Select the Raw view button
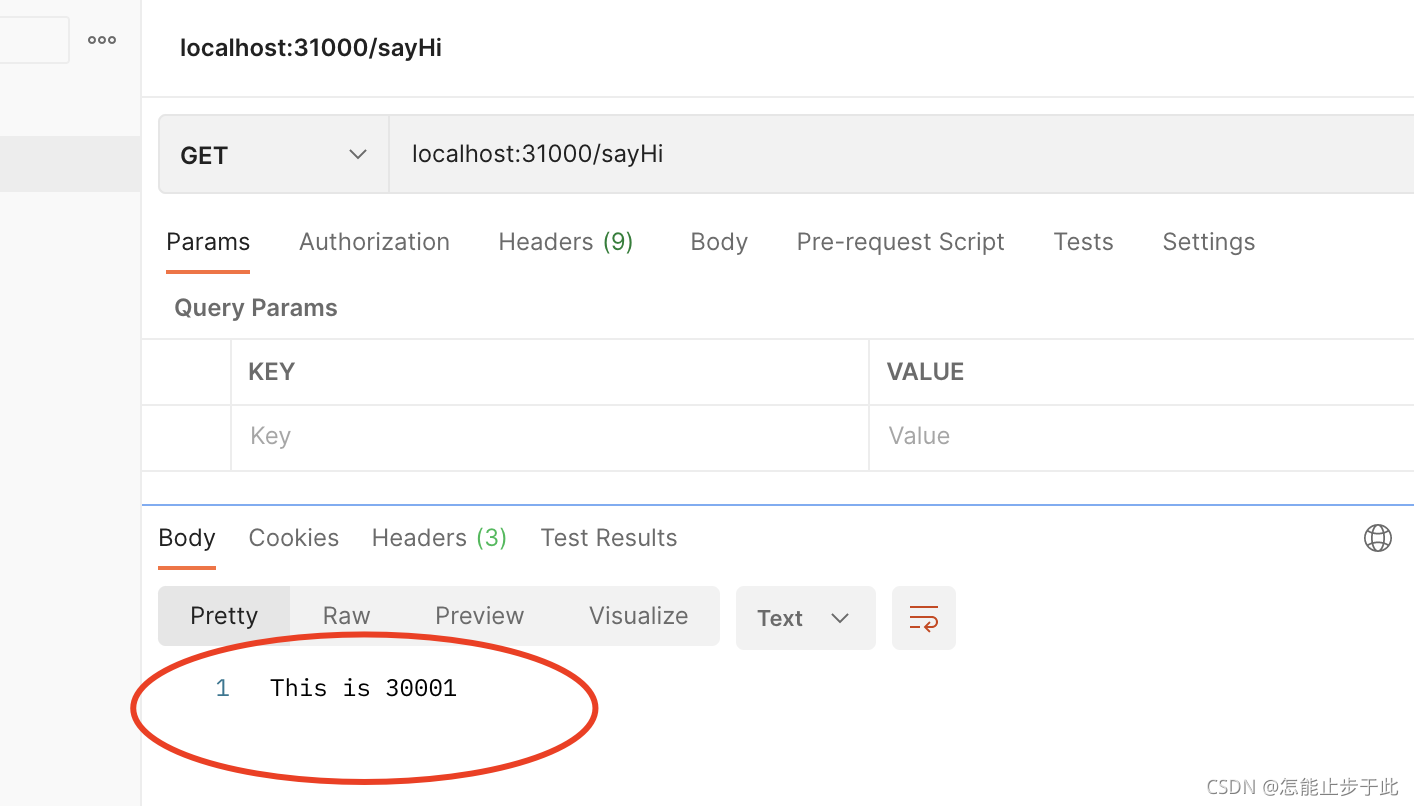1414x806 pixels. 346,616
